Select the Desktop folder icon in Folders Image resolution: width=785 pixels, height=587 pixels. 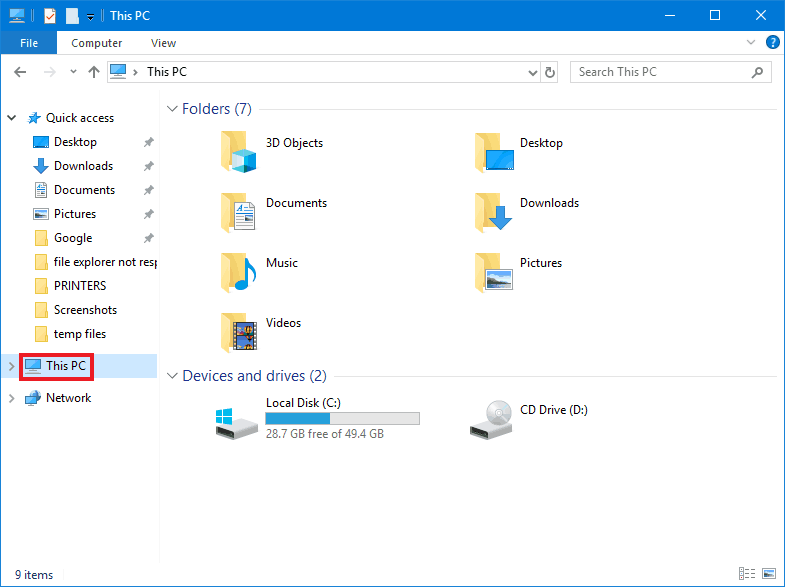[x=494, y=152]
